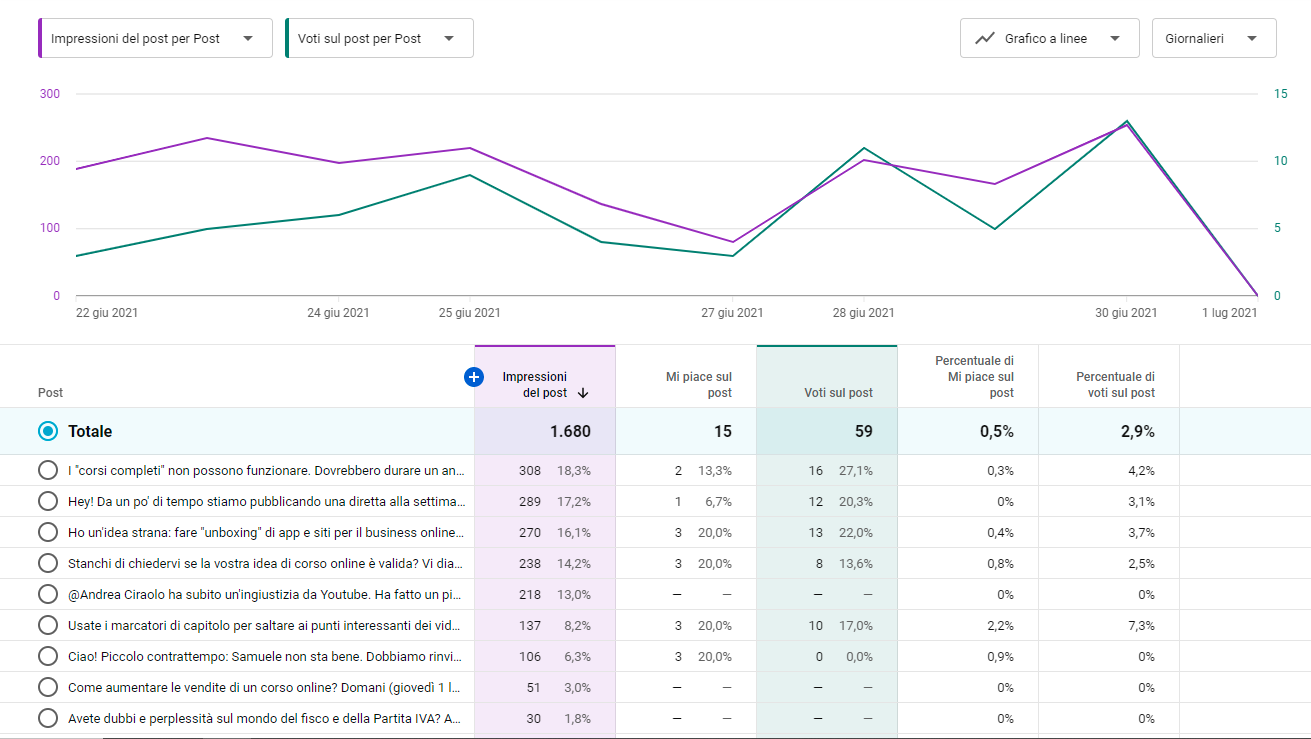Click chart axis date '1 lug 2021'
1311x739 pixels.
point(1229,313)
